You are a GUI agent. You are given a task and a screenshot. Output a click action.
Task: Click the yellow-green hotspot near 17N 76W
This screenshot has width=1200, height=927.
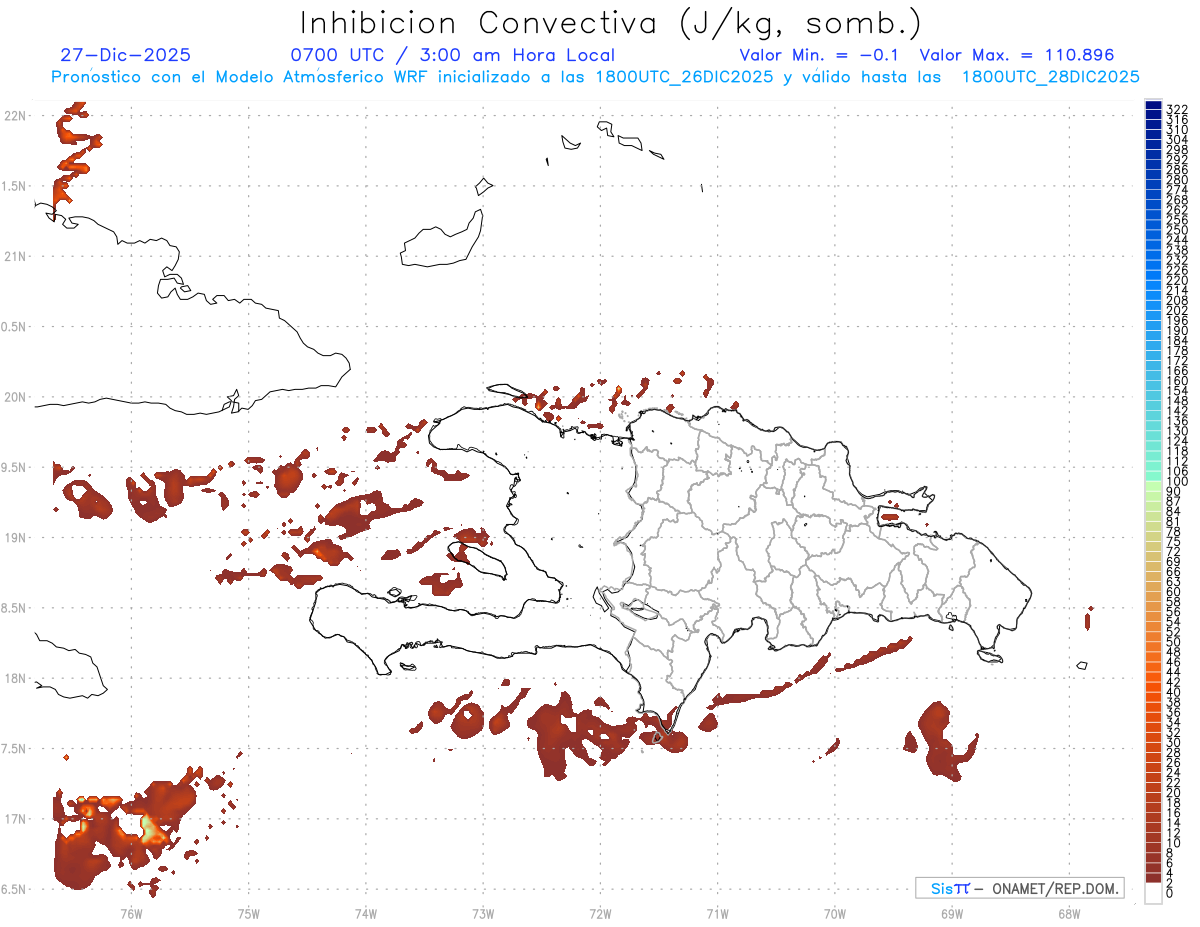149,828
